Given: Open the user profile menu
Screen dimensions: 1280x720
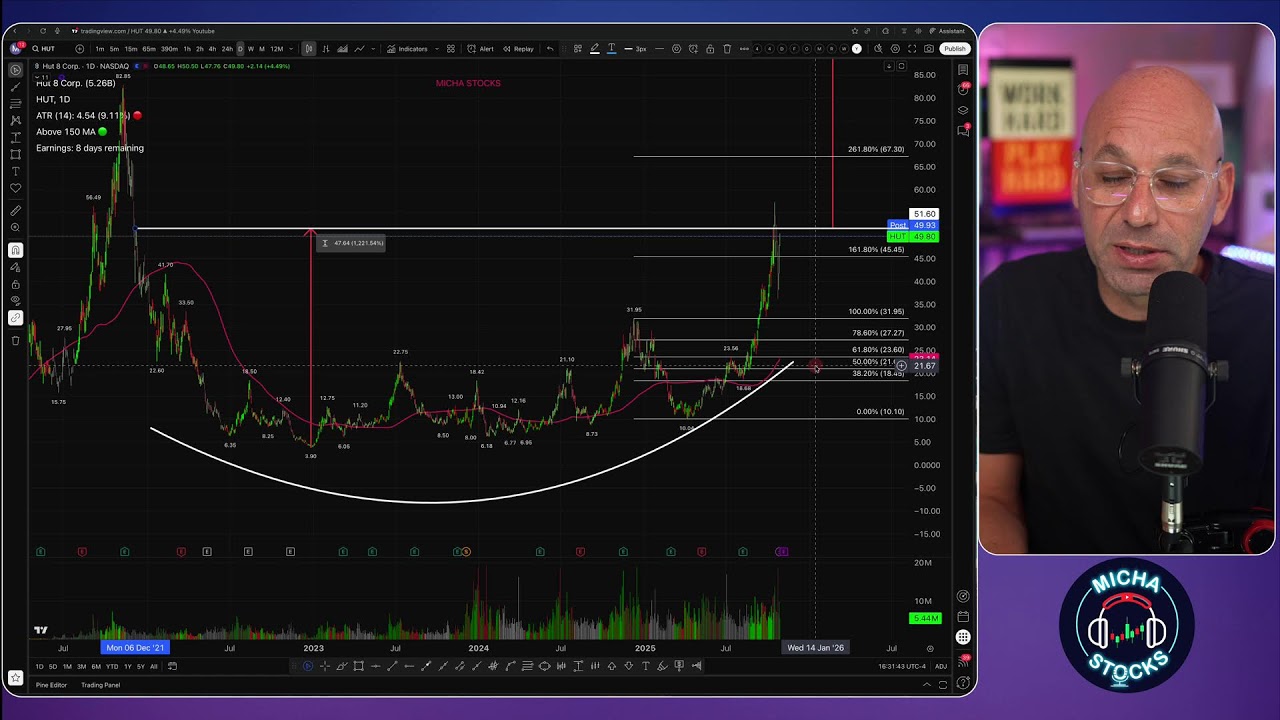Looking at the screenshot, I should pos(16,49).
